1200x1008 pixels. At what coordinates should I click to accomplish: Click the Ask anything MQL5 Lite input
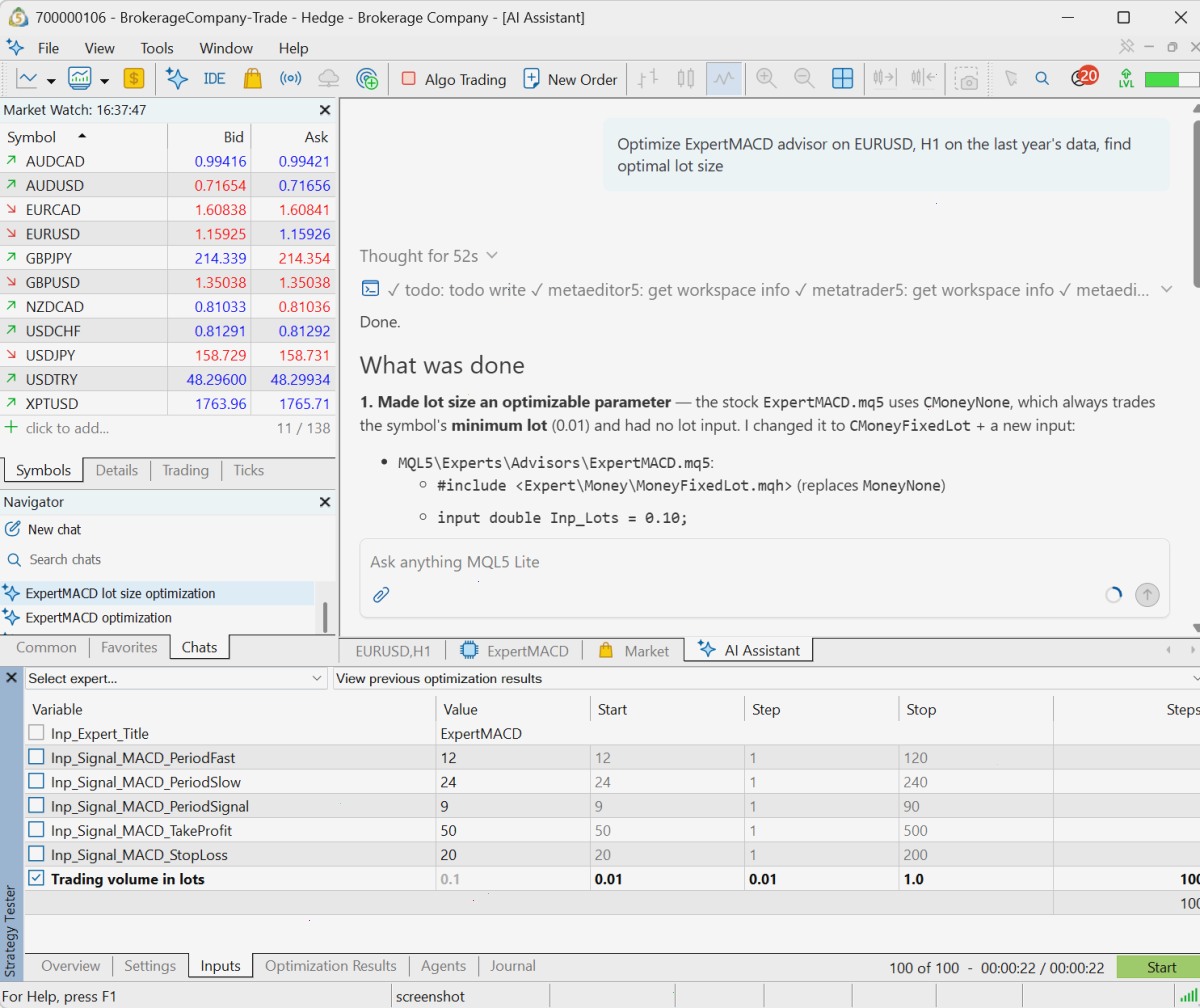(765, 562)
